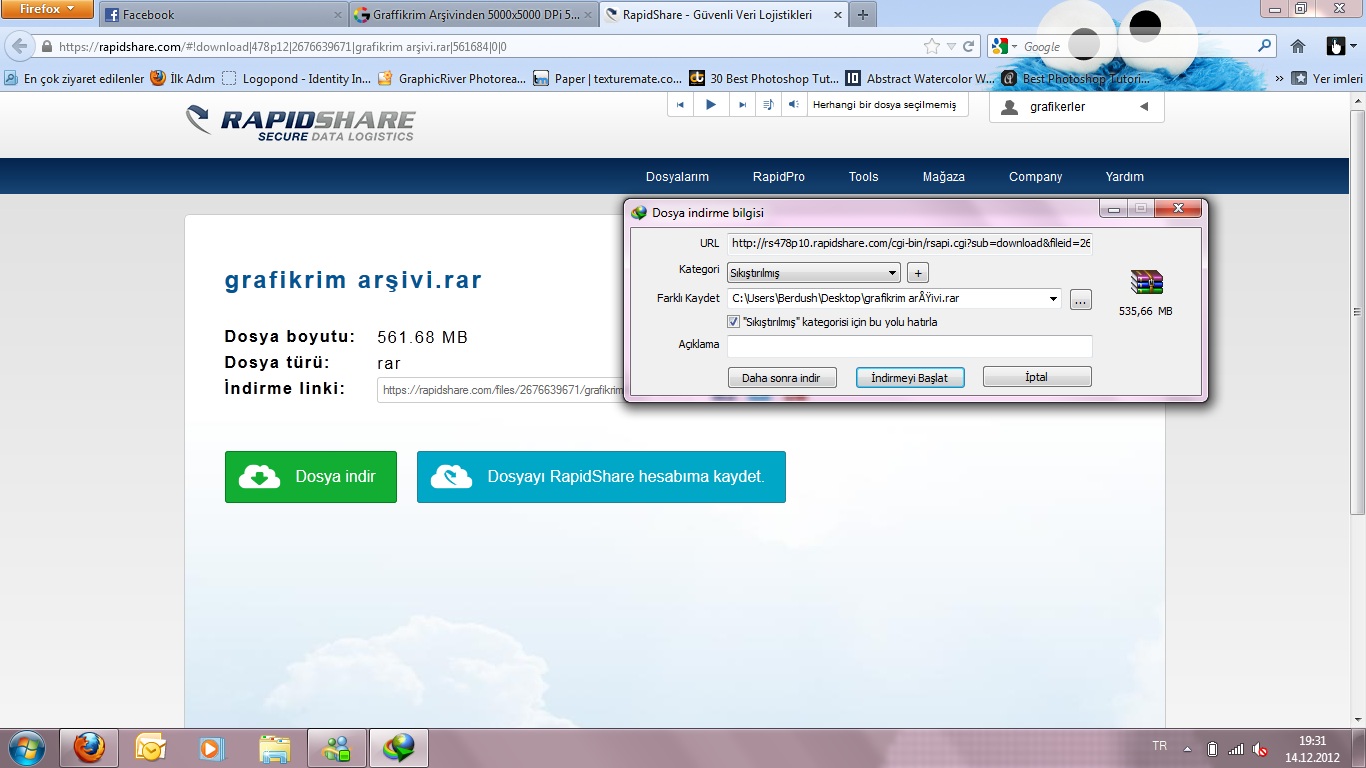Open Windows Explorer folder taskbar icon
Image resolution: width=1366 pixels, height=768 pixels.
(275, 748)
